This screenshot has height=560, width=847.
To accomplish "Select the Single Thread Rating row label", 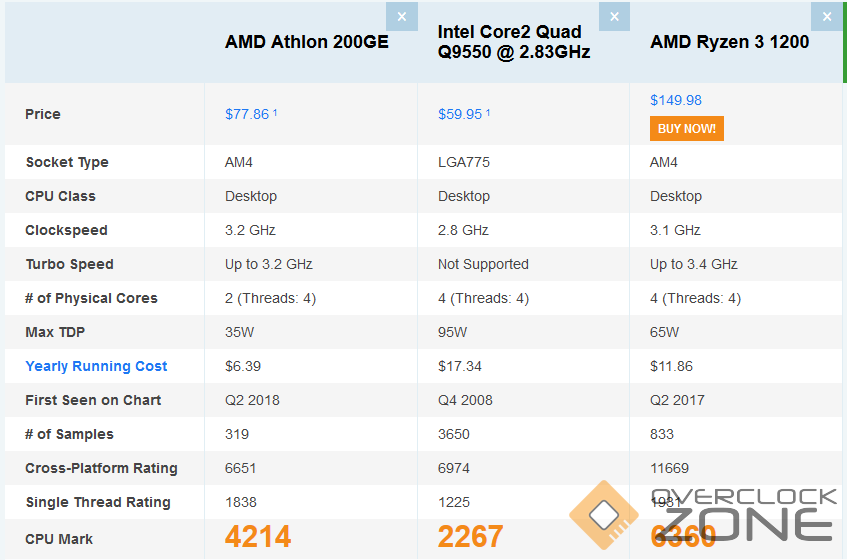I will pyautogui.click(x=98, y=502).
